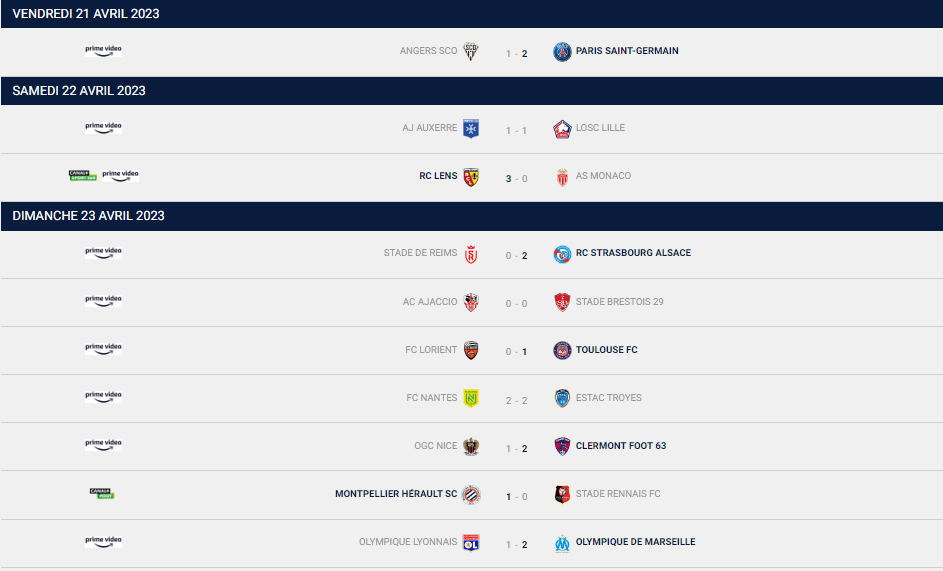Click the RC Strasbourg Alsace crest

(x=562, y=254)
